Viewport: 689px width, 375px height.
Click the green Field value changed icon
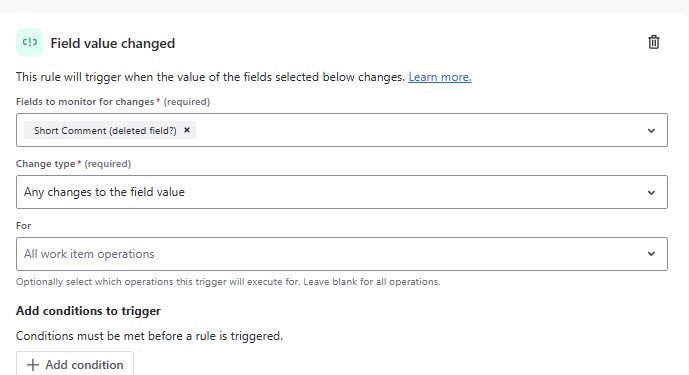point(29,42)
